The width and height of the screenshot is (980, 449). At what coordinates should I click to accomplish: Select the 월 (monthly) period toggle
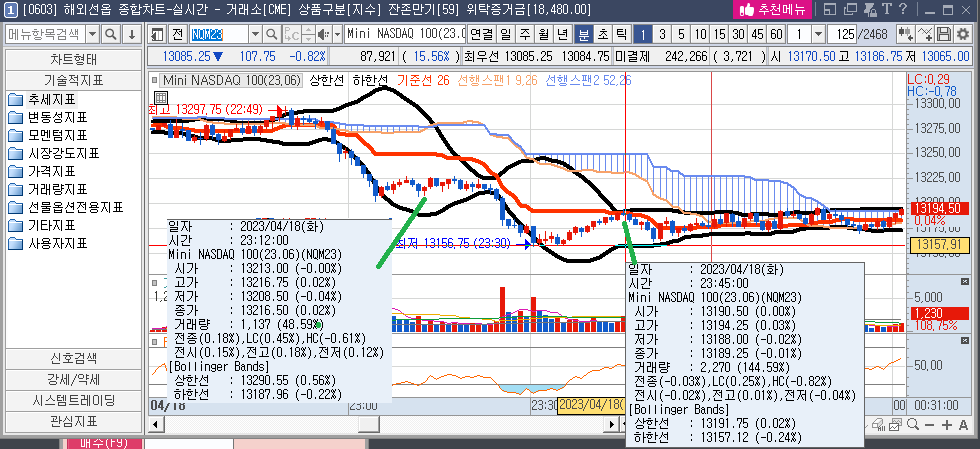click(x=543, y=34)
